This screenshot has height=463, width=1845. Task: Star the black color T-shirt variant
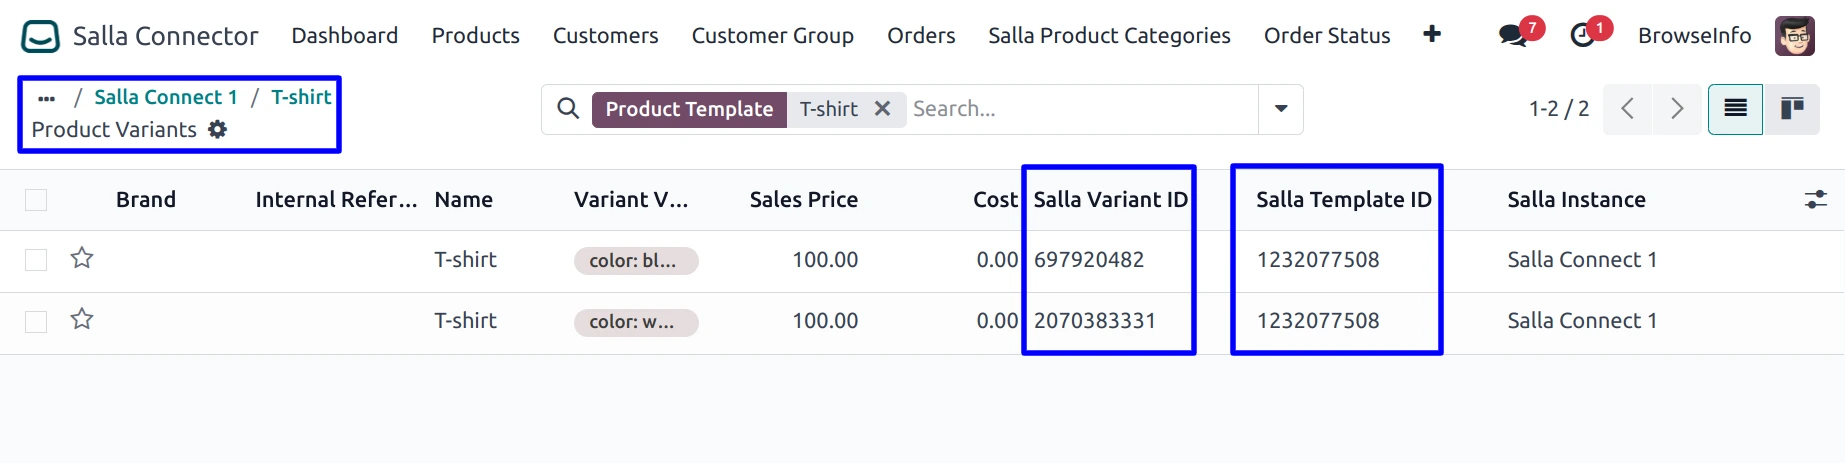82,259
